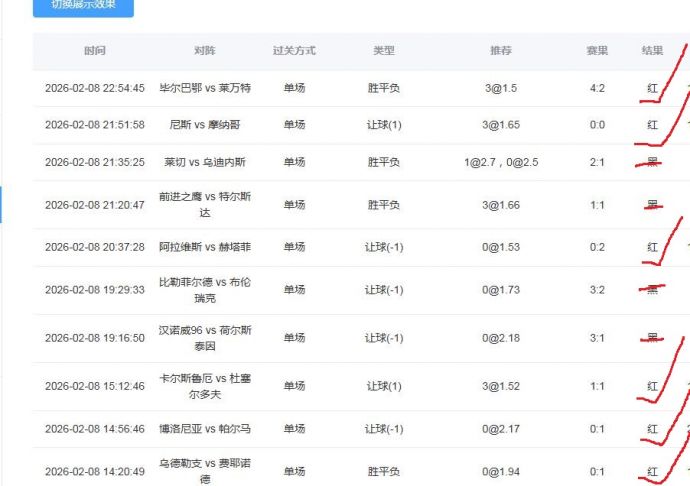
Task: Click the 时间 column header
Action: click(95, 51)
